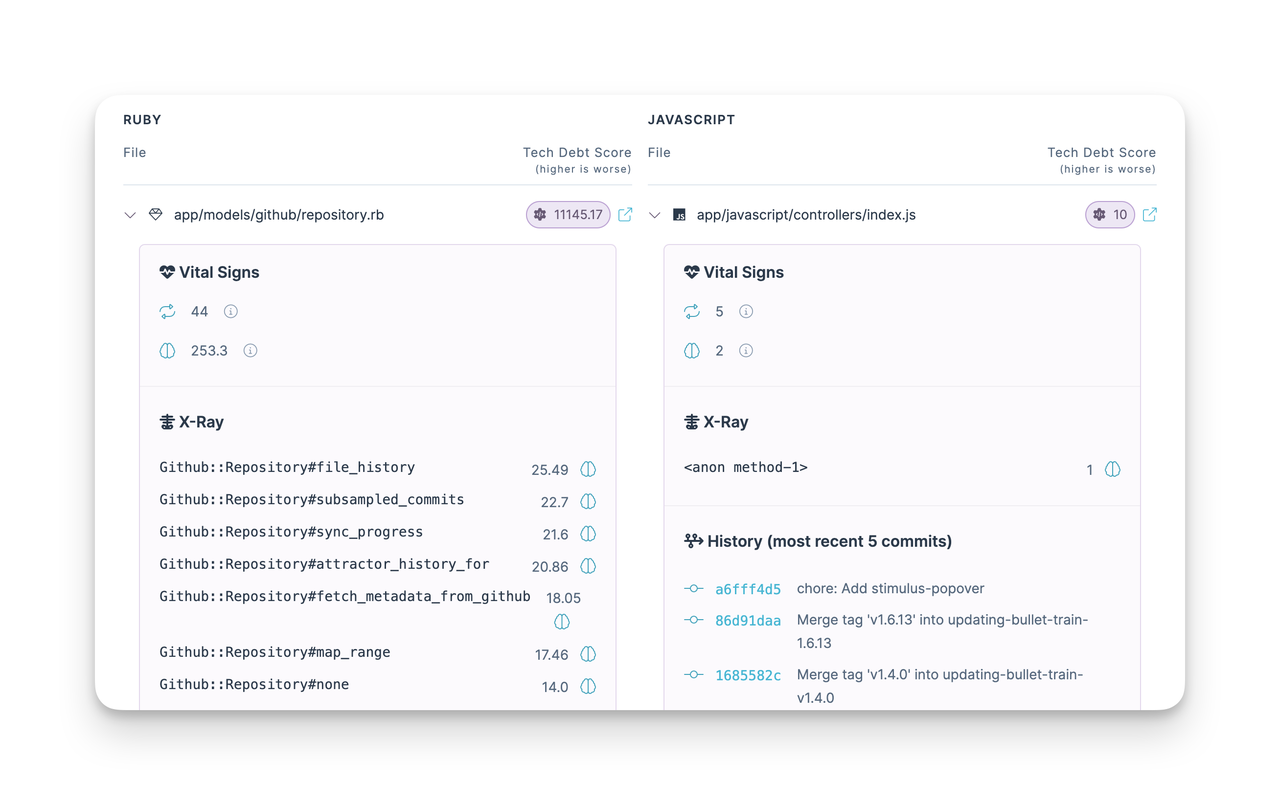Open repository.rb in external link icon
This screenshot has width=1280, height=805.
point(625,214)
